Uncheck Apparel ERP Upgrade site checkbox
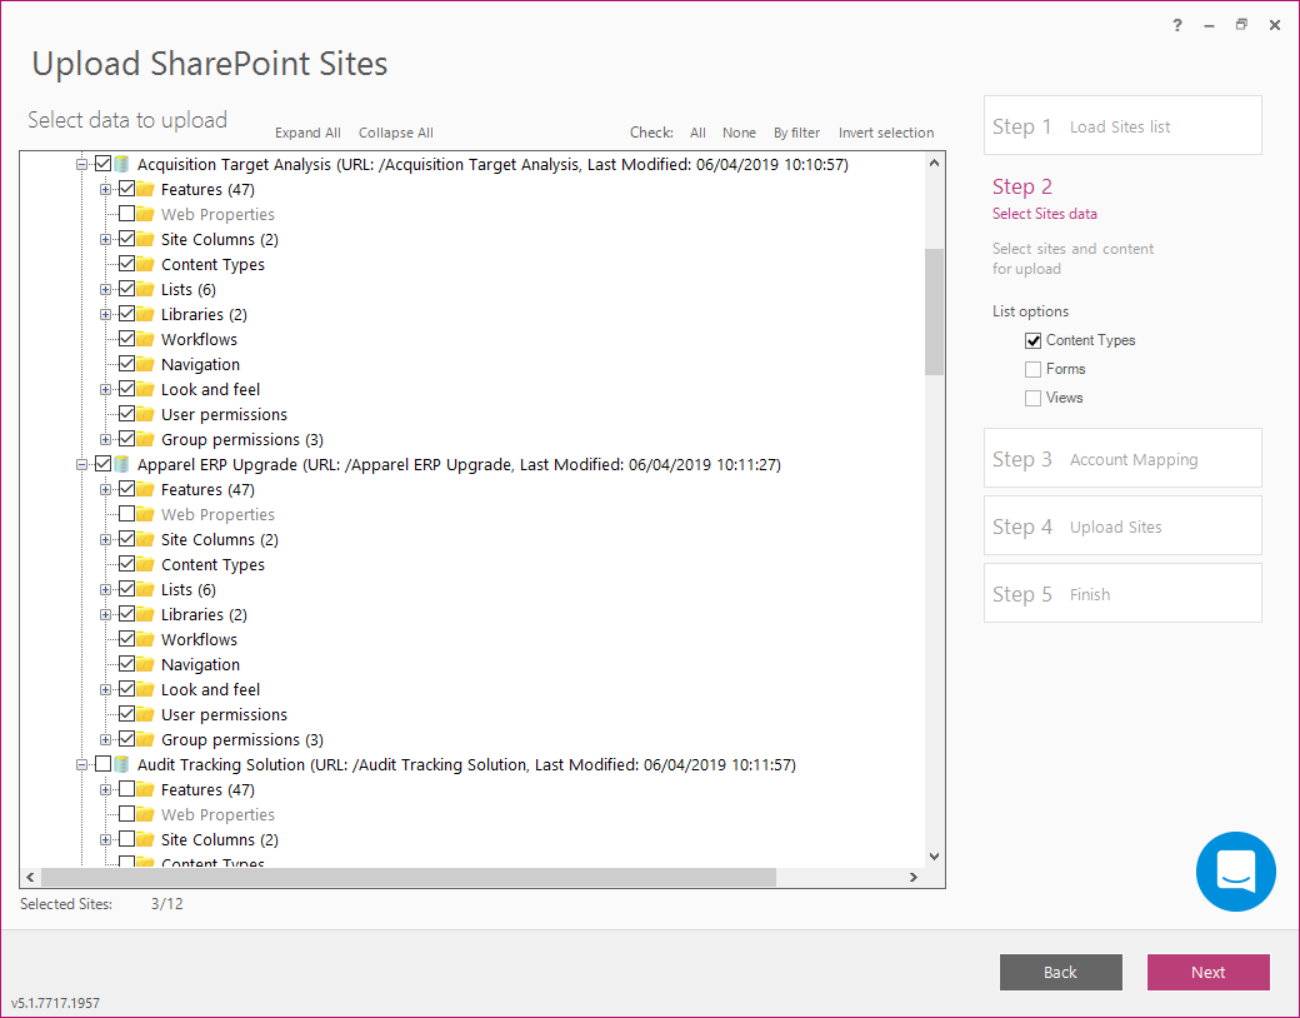1300x1018 pixels. click(103, 464)
